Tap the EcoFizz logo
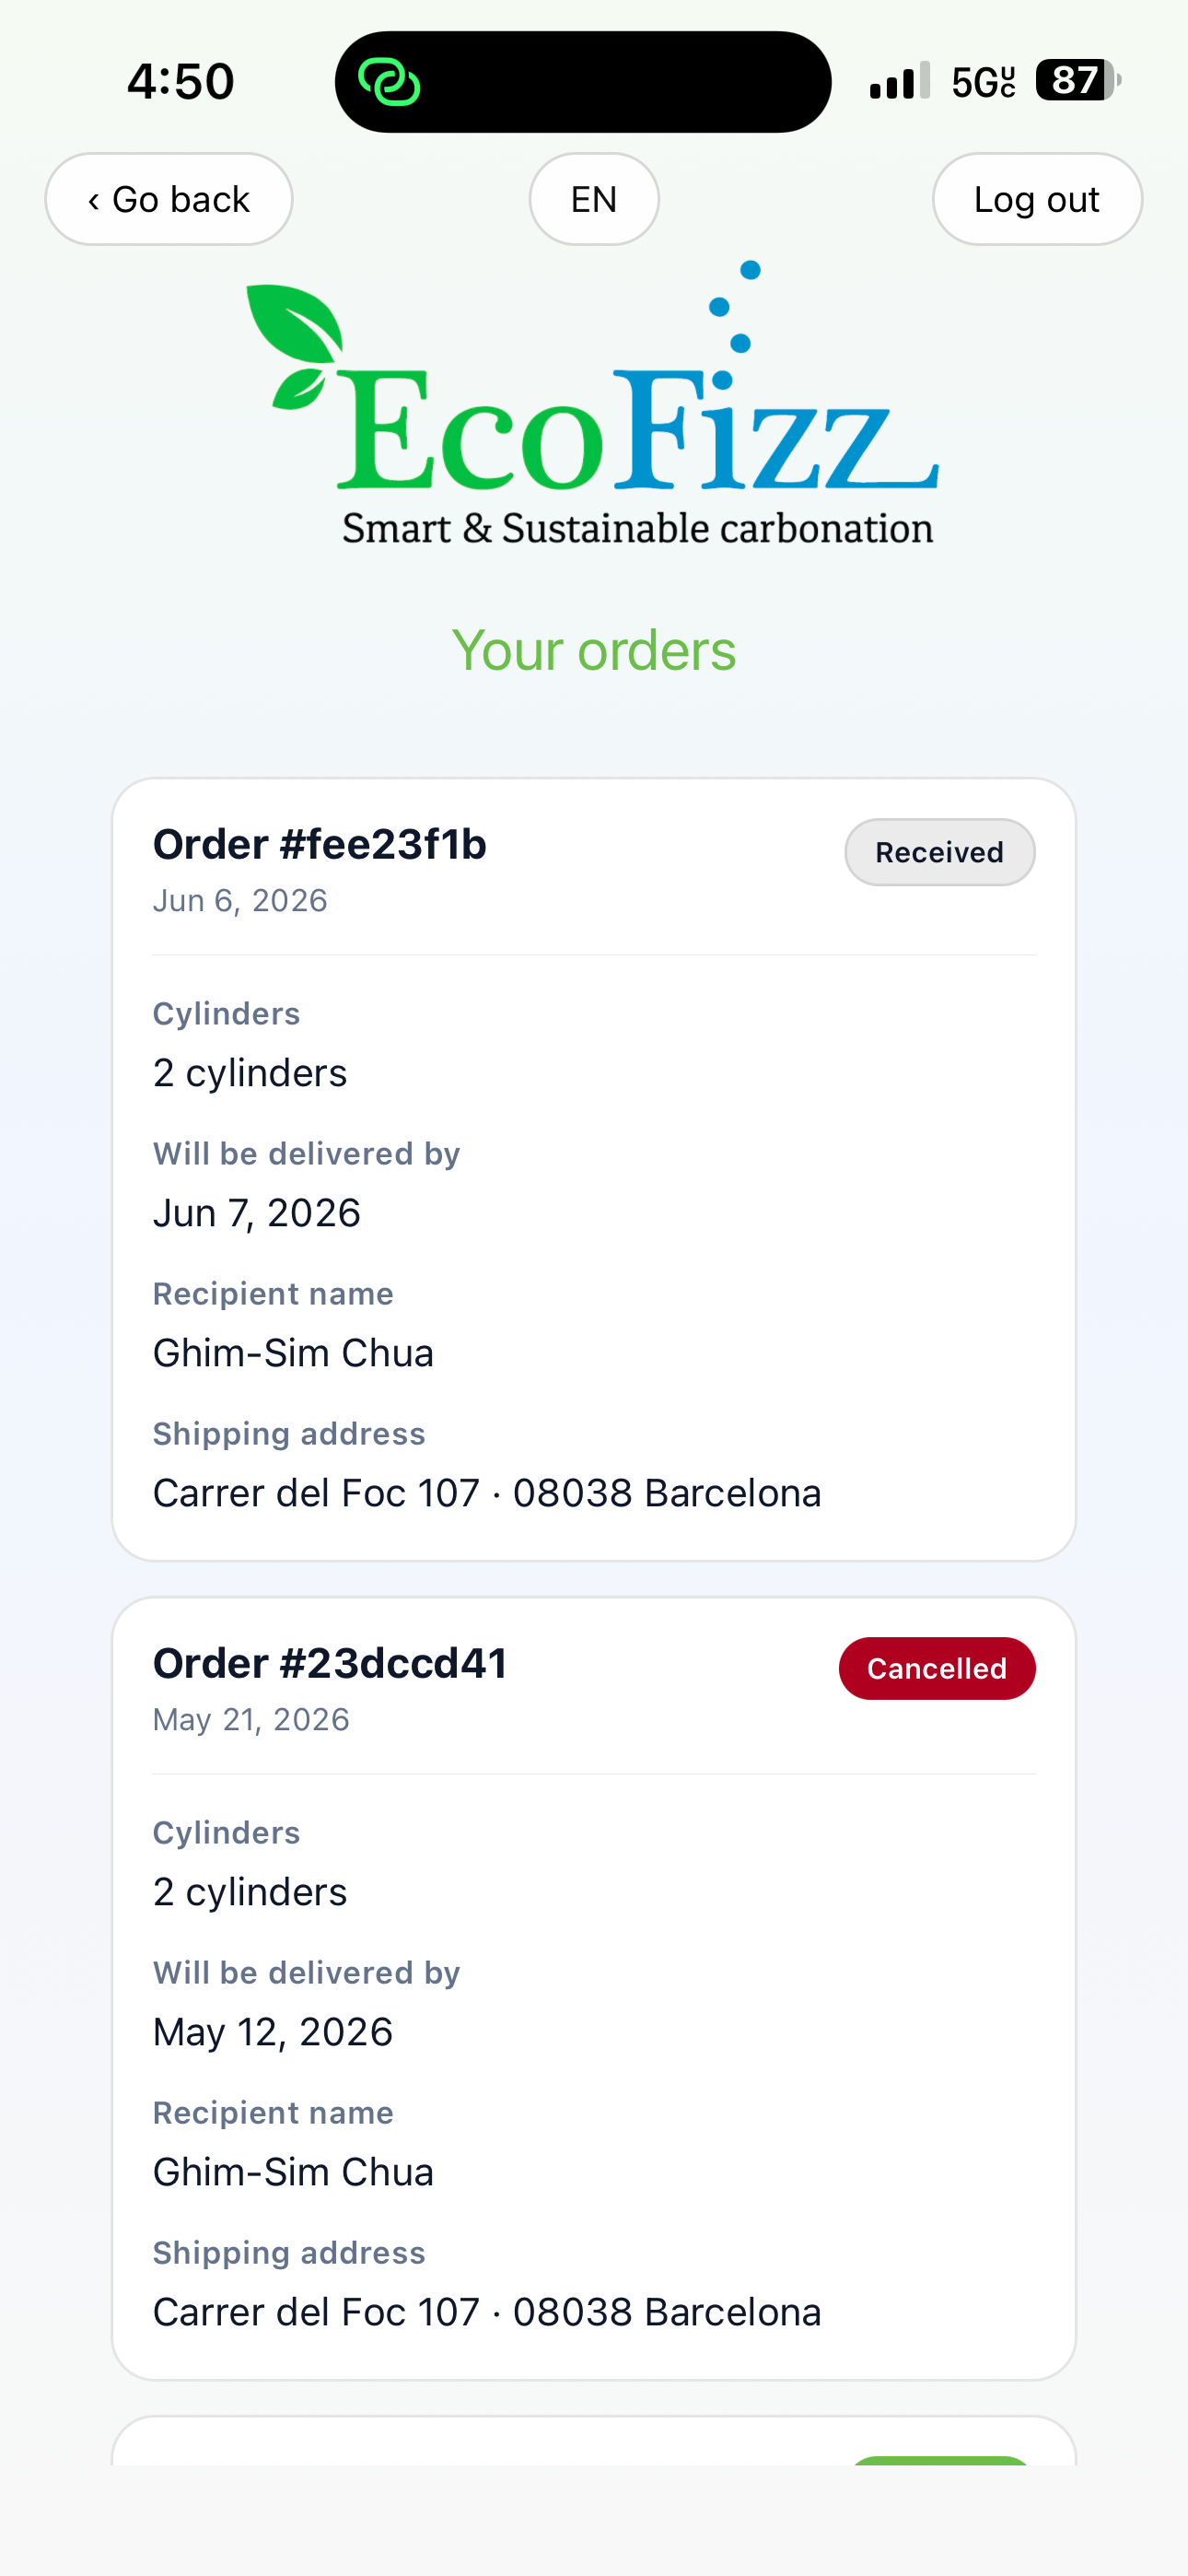The width and height of the screenshot is (1188, 2576). click(593, 403)
